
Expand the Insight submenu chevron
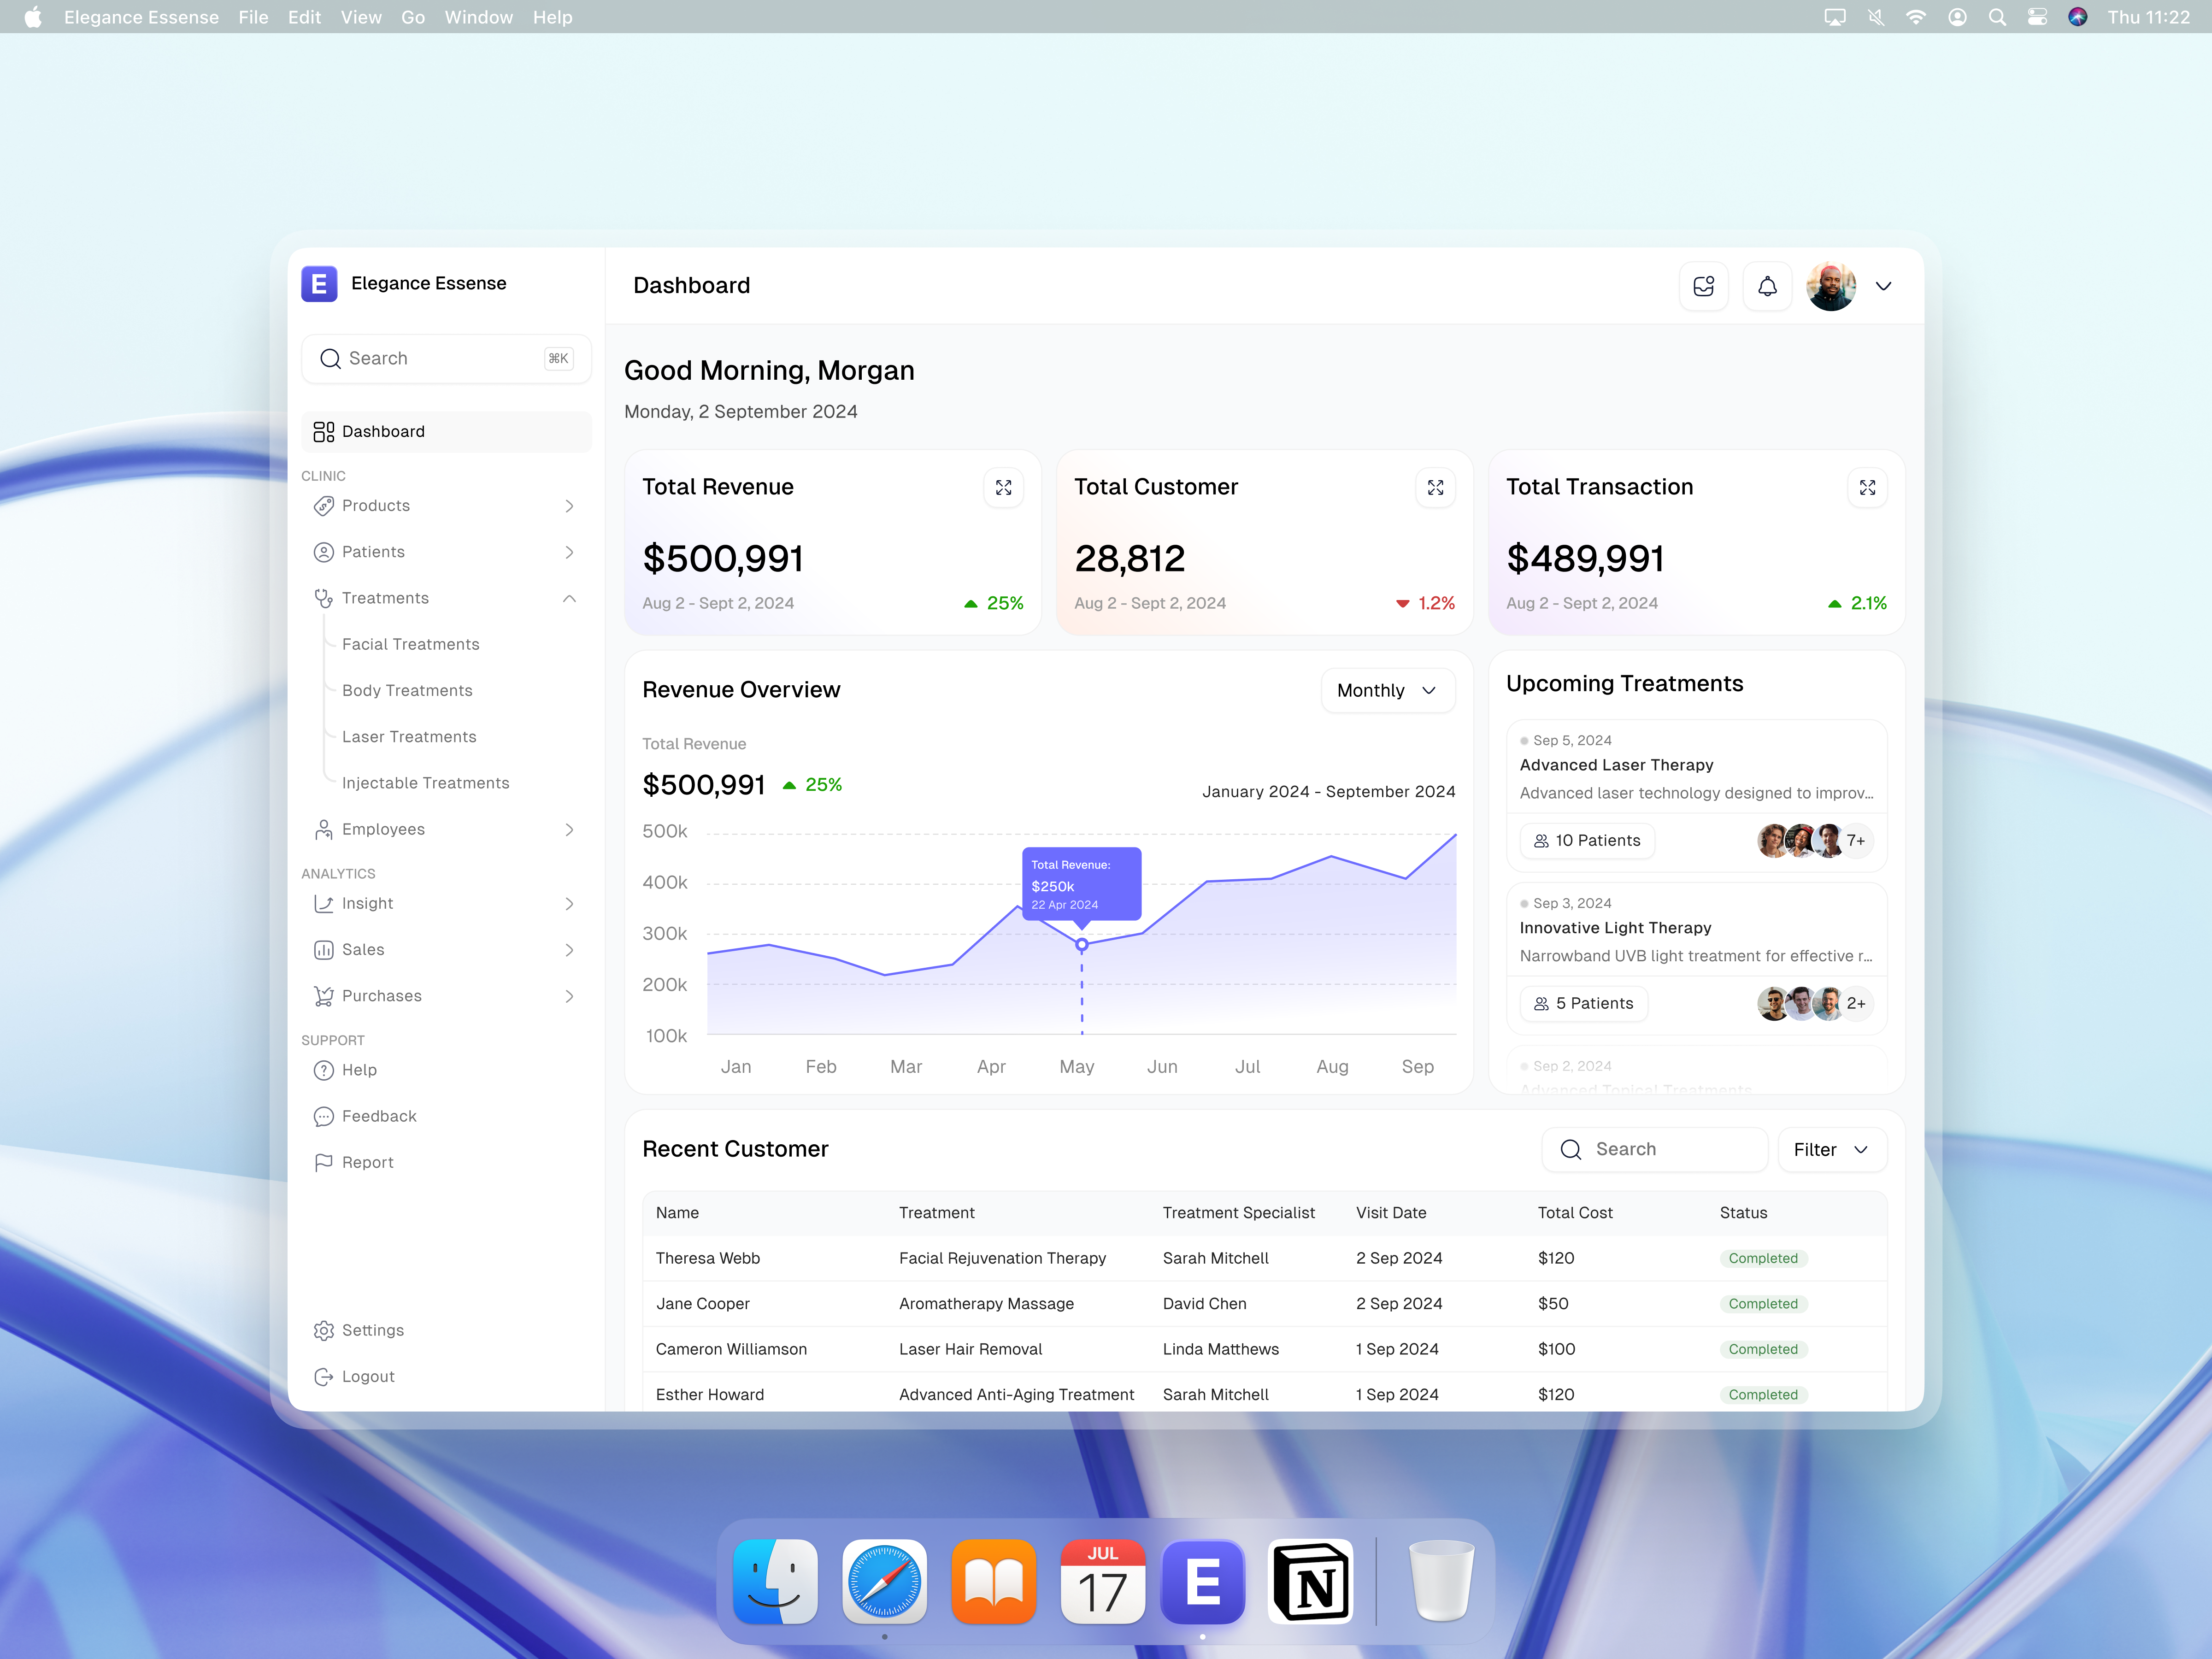pyautogui.click(x=569, y=904)
